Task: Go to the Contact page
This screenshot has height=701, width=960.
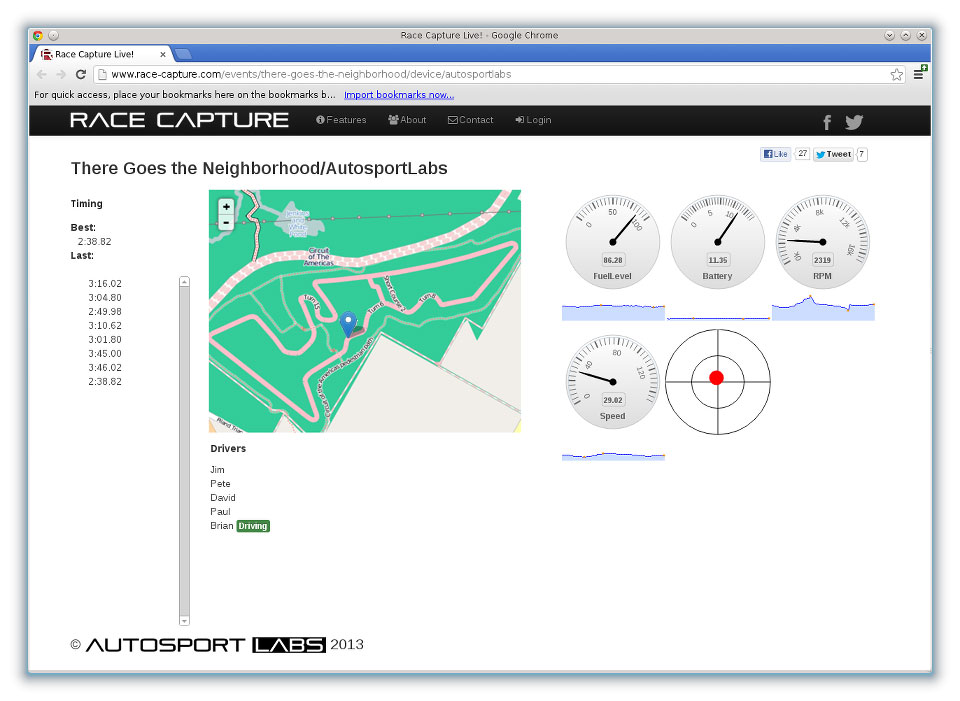Action: pos(471,120)
